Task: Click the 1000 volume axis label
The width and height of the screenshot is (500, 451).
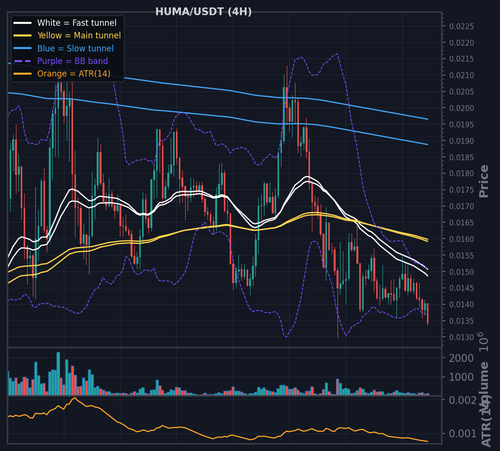Action: [461, 377]
